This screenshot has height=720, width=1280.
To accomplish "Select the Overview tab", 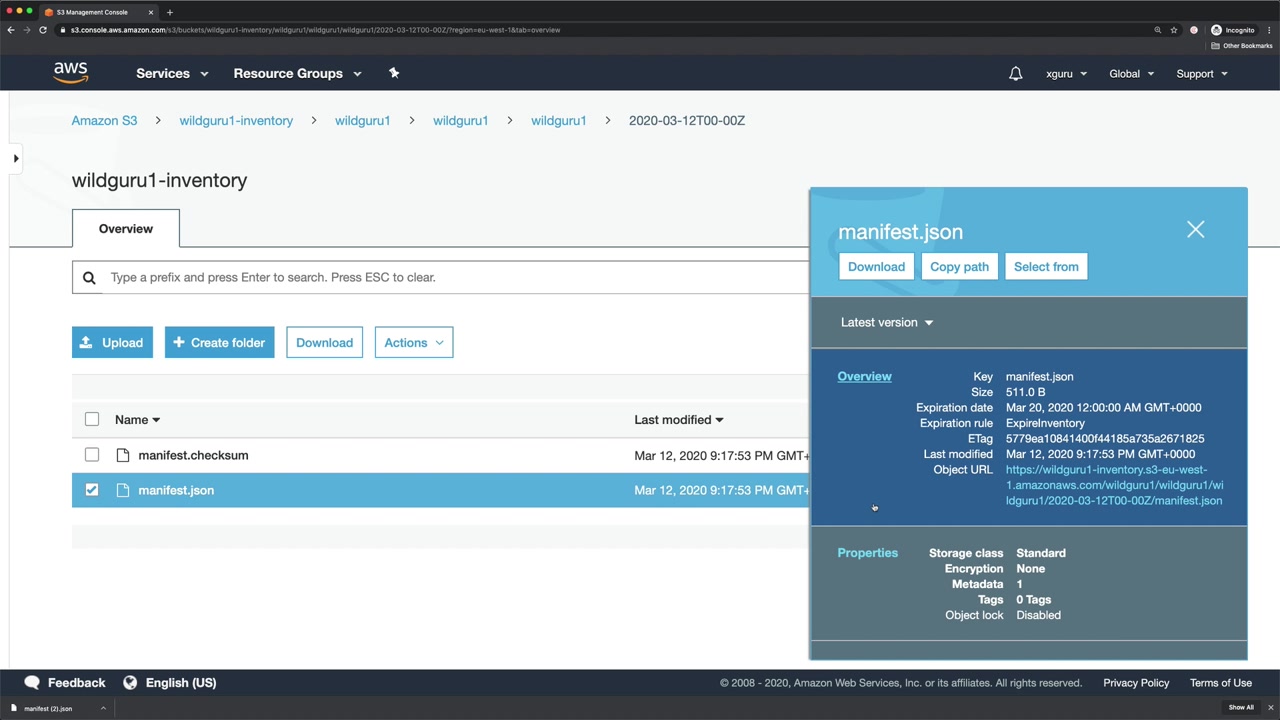I will [126, 228].
